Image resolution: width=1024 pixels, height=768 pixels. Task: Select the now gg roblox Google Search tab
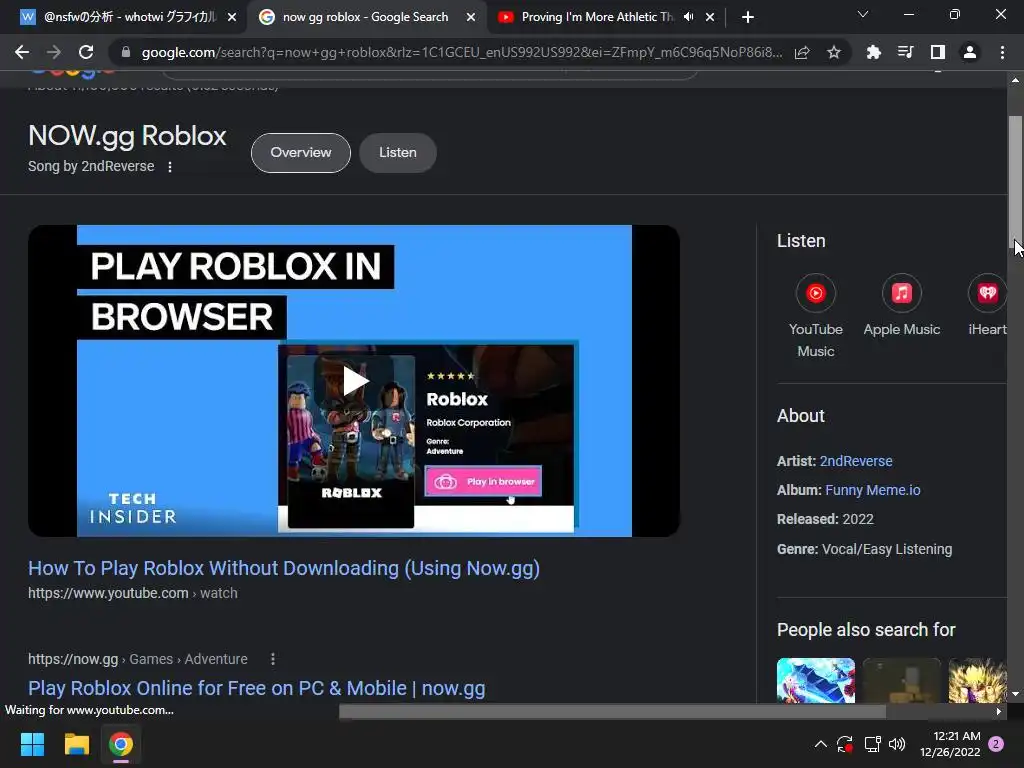pos(364,17)
